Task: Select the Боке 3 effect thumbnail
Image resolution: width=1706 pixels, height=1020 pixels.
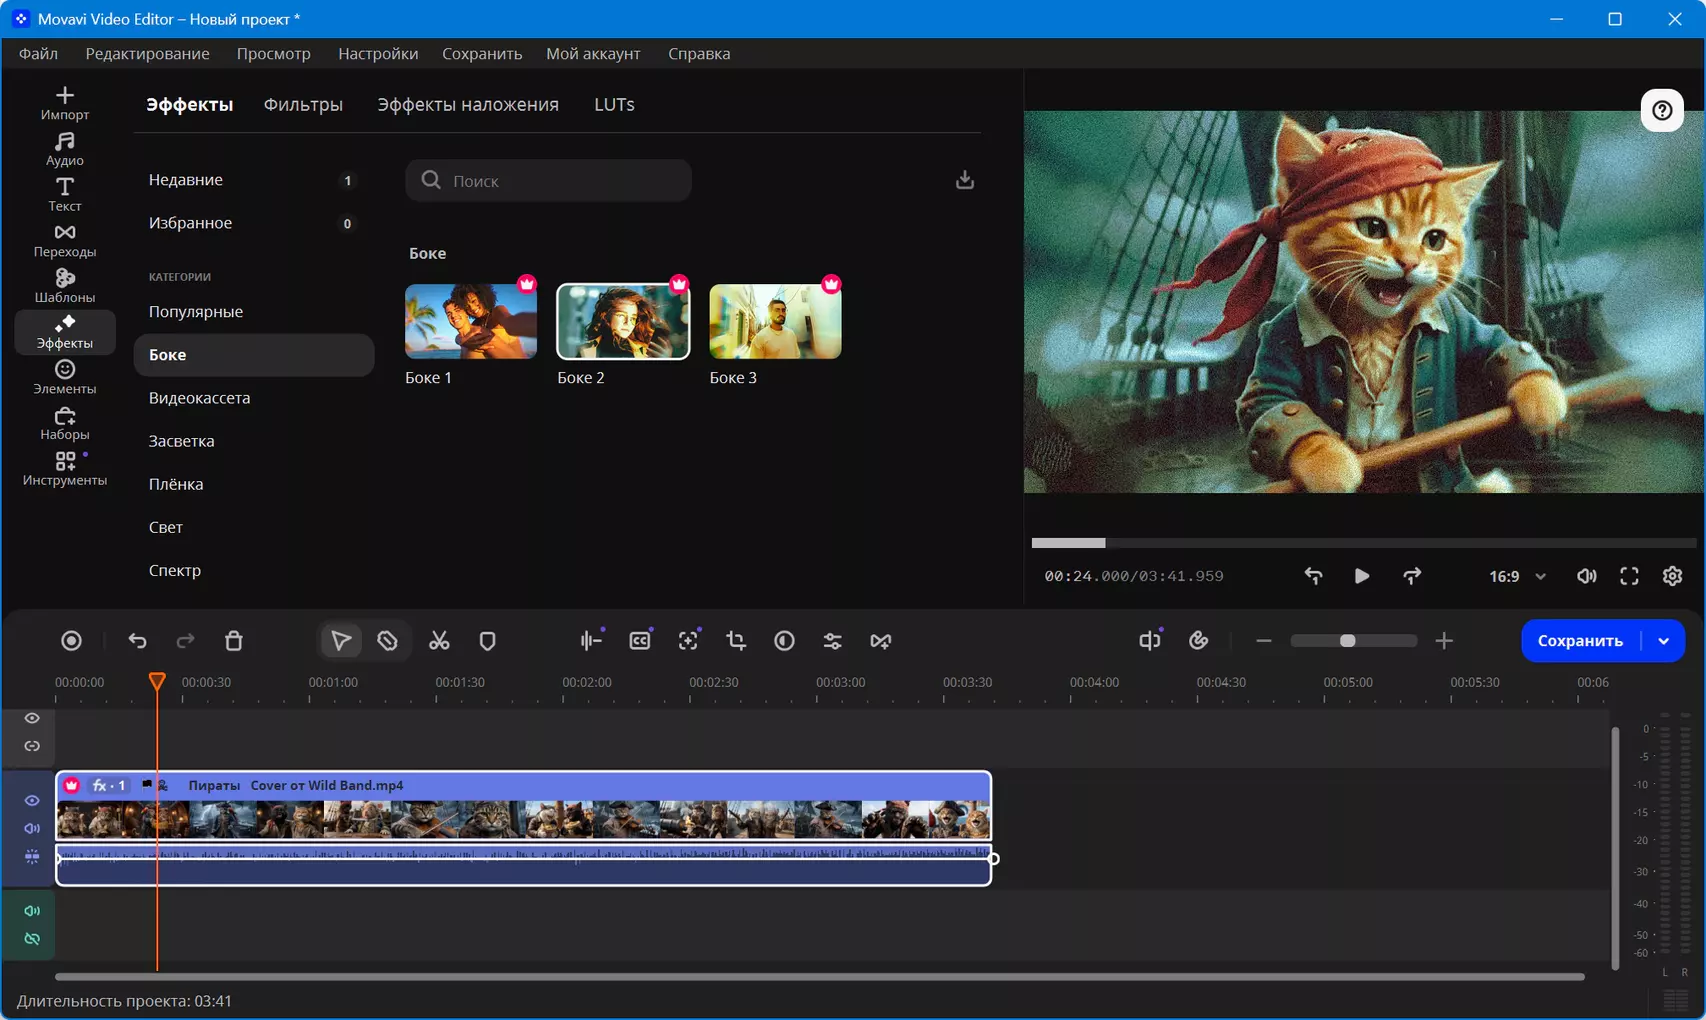Action: tap(775, 321)
